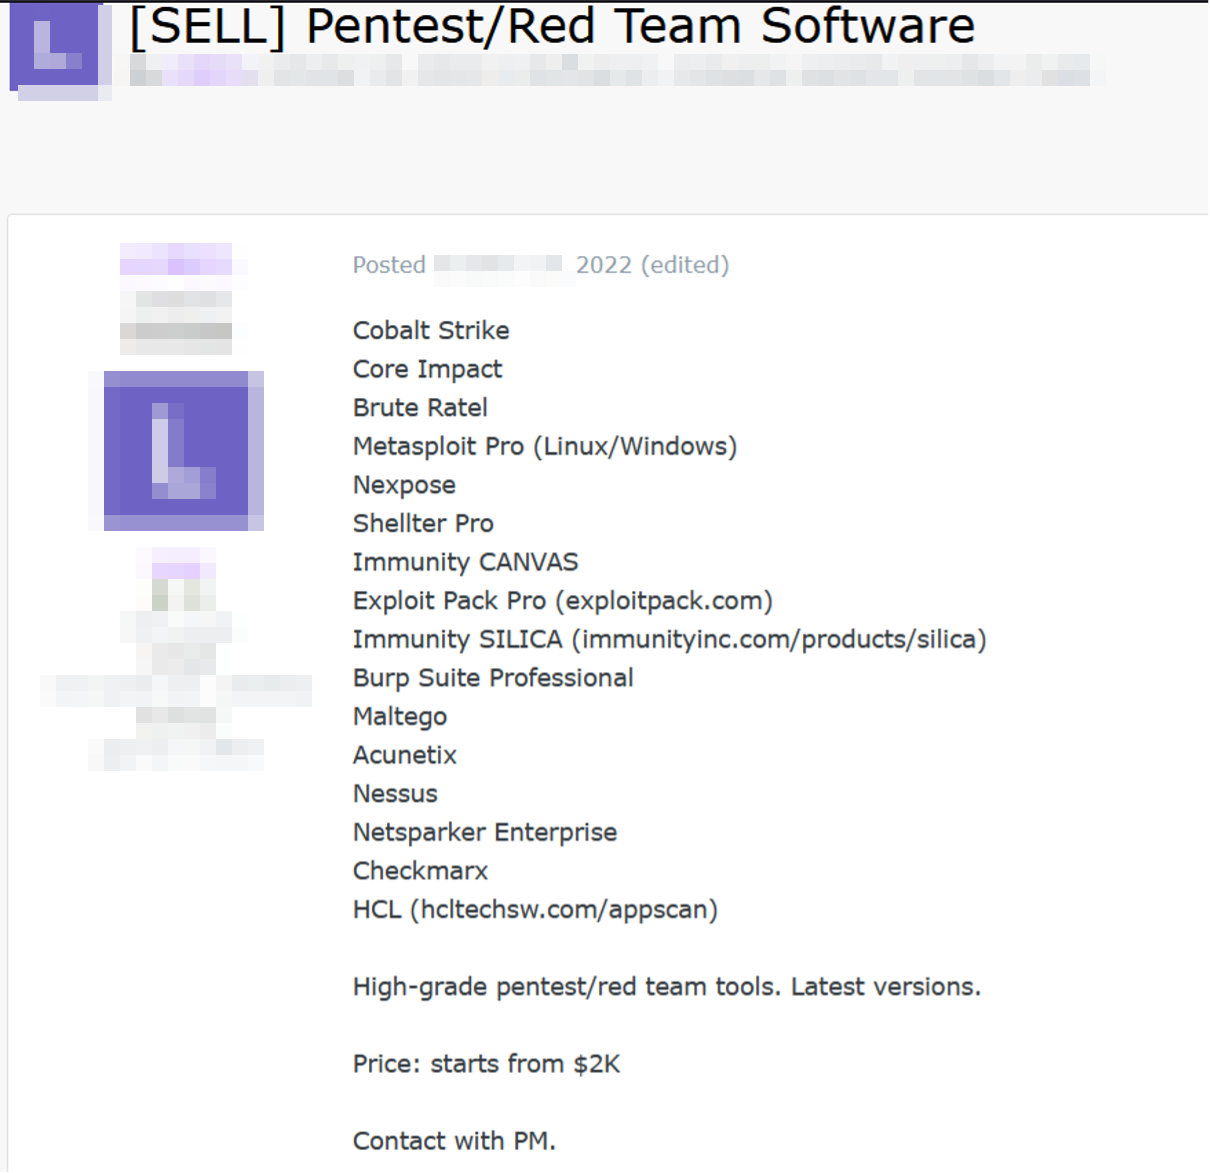Click the "Contact with PM." text

pos(454,1141)
